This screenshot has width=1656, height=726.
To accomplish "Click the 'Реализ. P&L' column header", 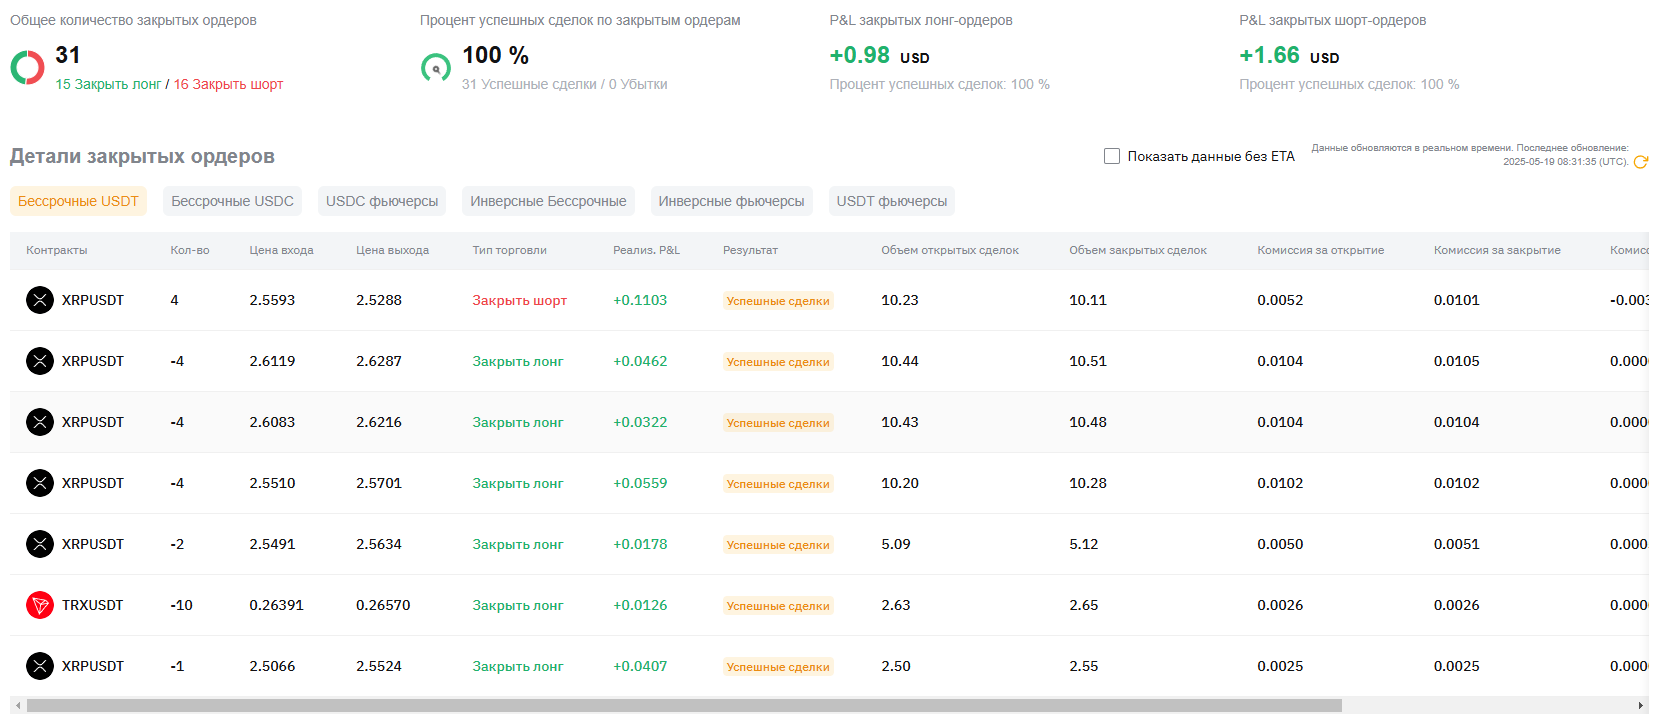I will coord(646,250).
